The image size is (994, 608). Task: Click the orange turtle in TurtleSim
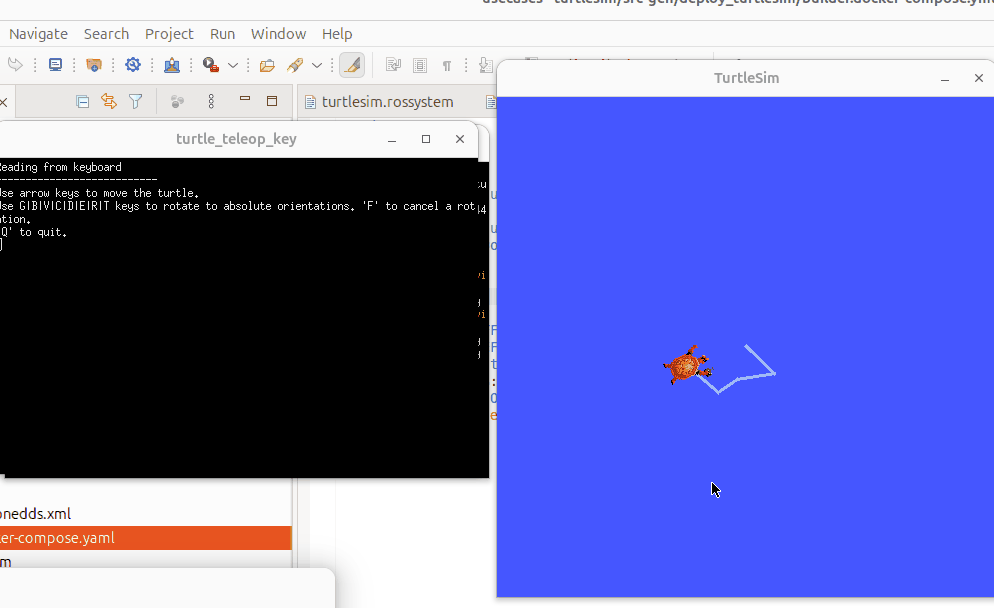687,366
